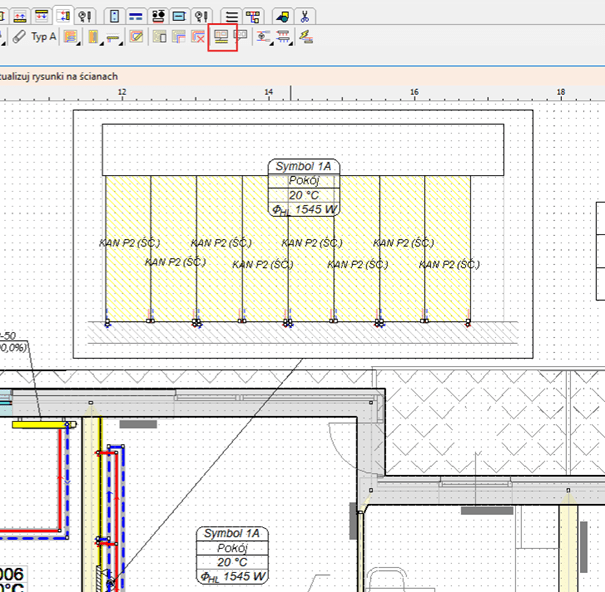This screenshot has width=605, height=592.
Task: Click the first KAN P2 (ŚC.) panel label
Action: click(129, 243)
